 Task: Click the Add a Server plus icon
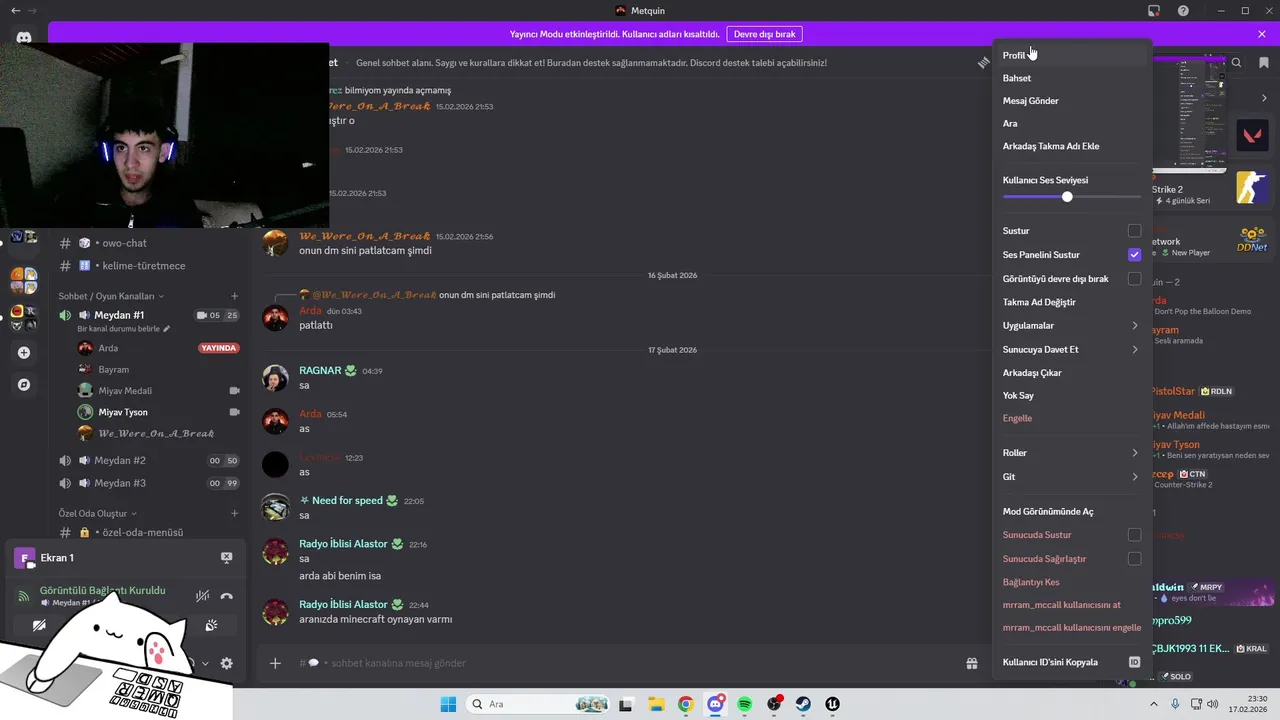(24, 352)
